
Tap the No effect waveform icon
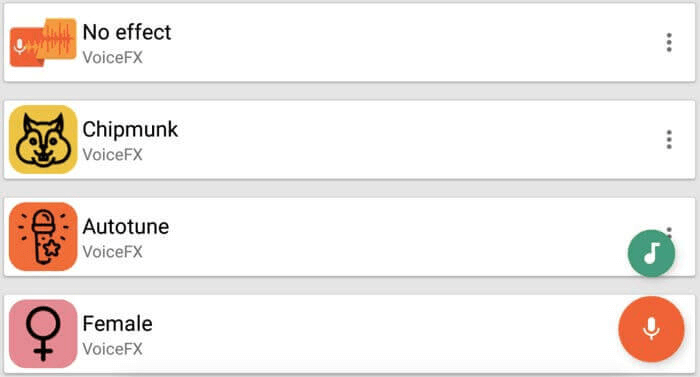click(43, 42)
